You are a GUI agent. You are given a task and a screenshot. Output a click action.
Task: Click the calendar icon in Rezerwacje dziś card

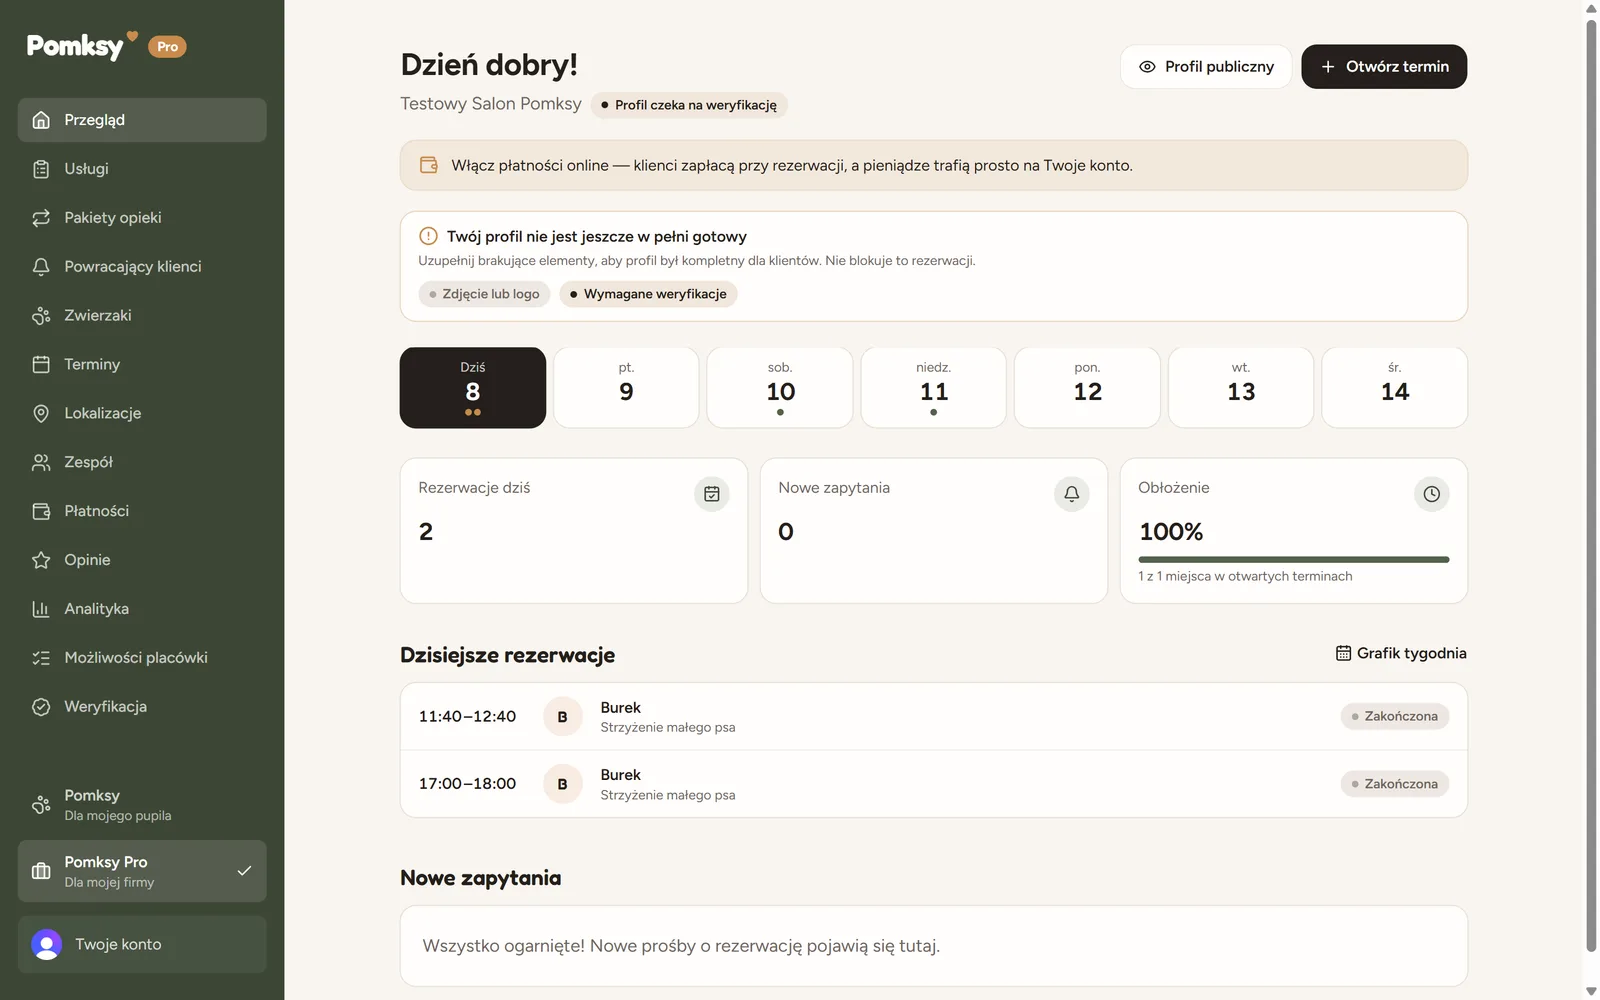point(712,494)
